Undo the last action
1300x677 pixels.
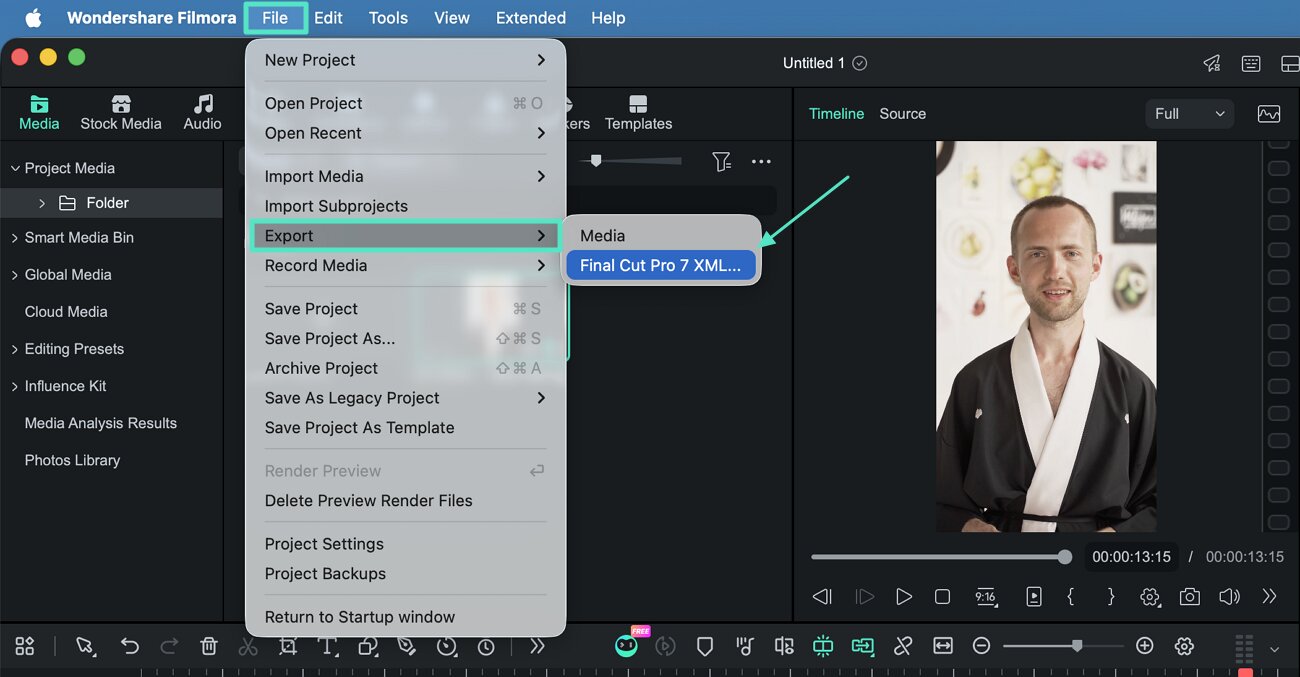point(129,646)
